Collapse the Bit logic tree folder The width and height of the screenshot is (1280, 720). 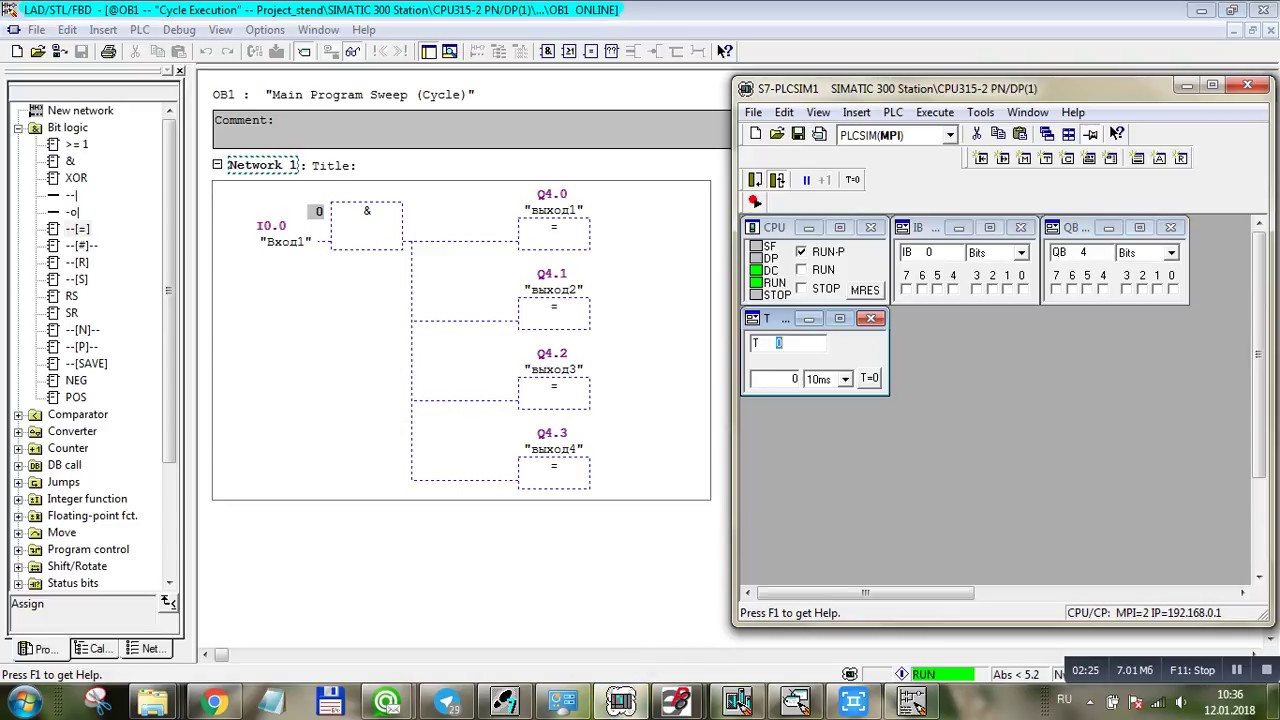(18, 128)
